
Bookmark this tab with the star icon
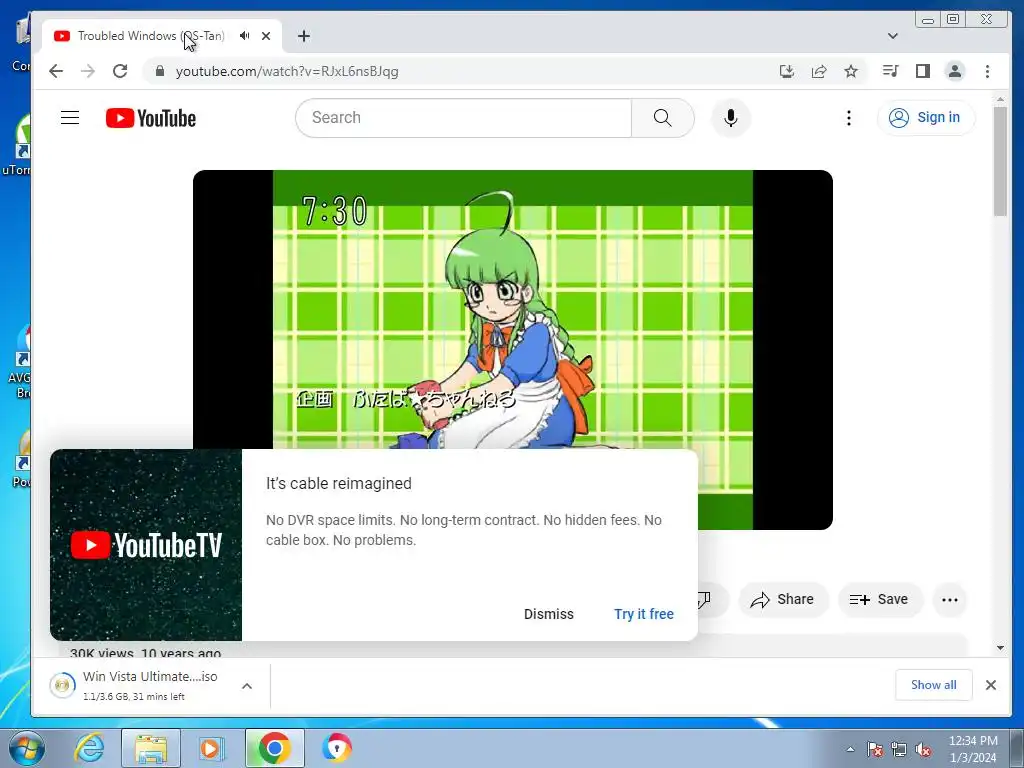point(851,71)
